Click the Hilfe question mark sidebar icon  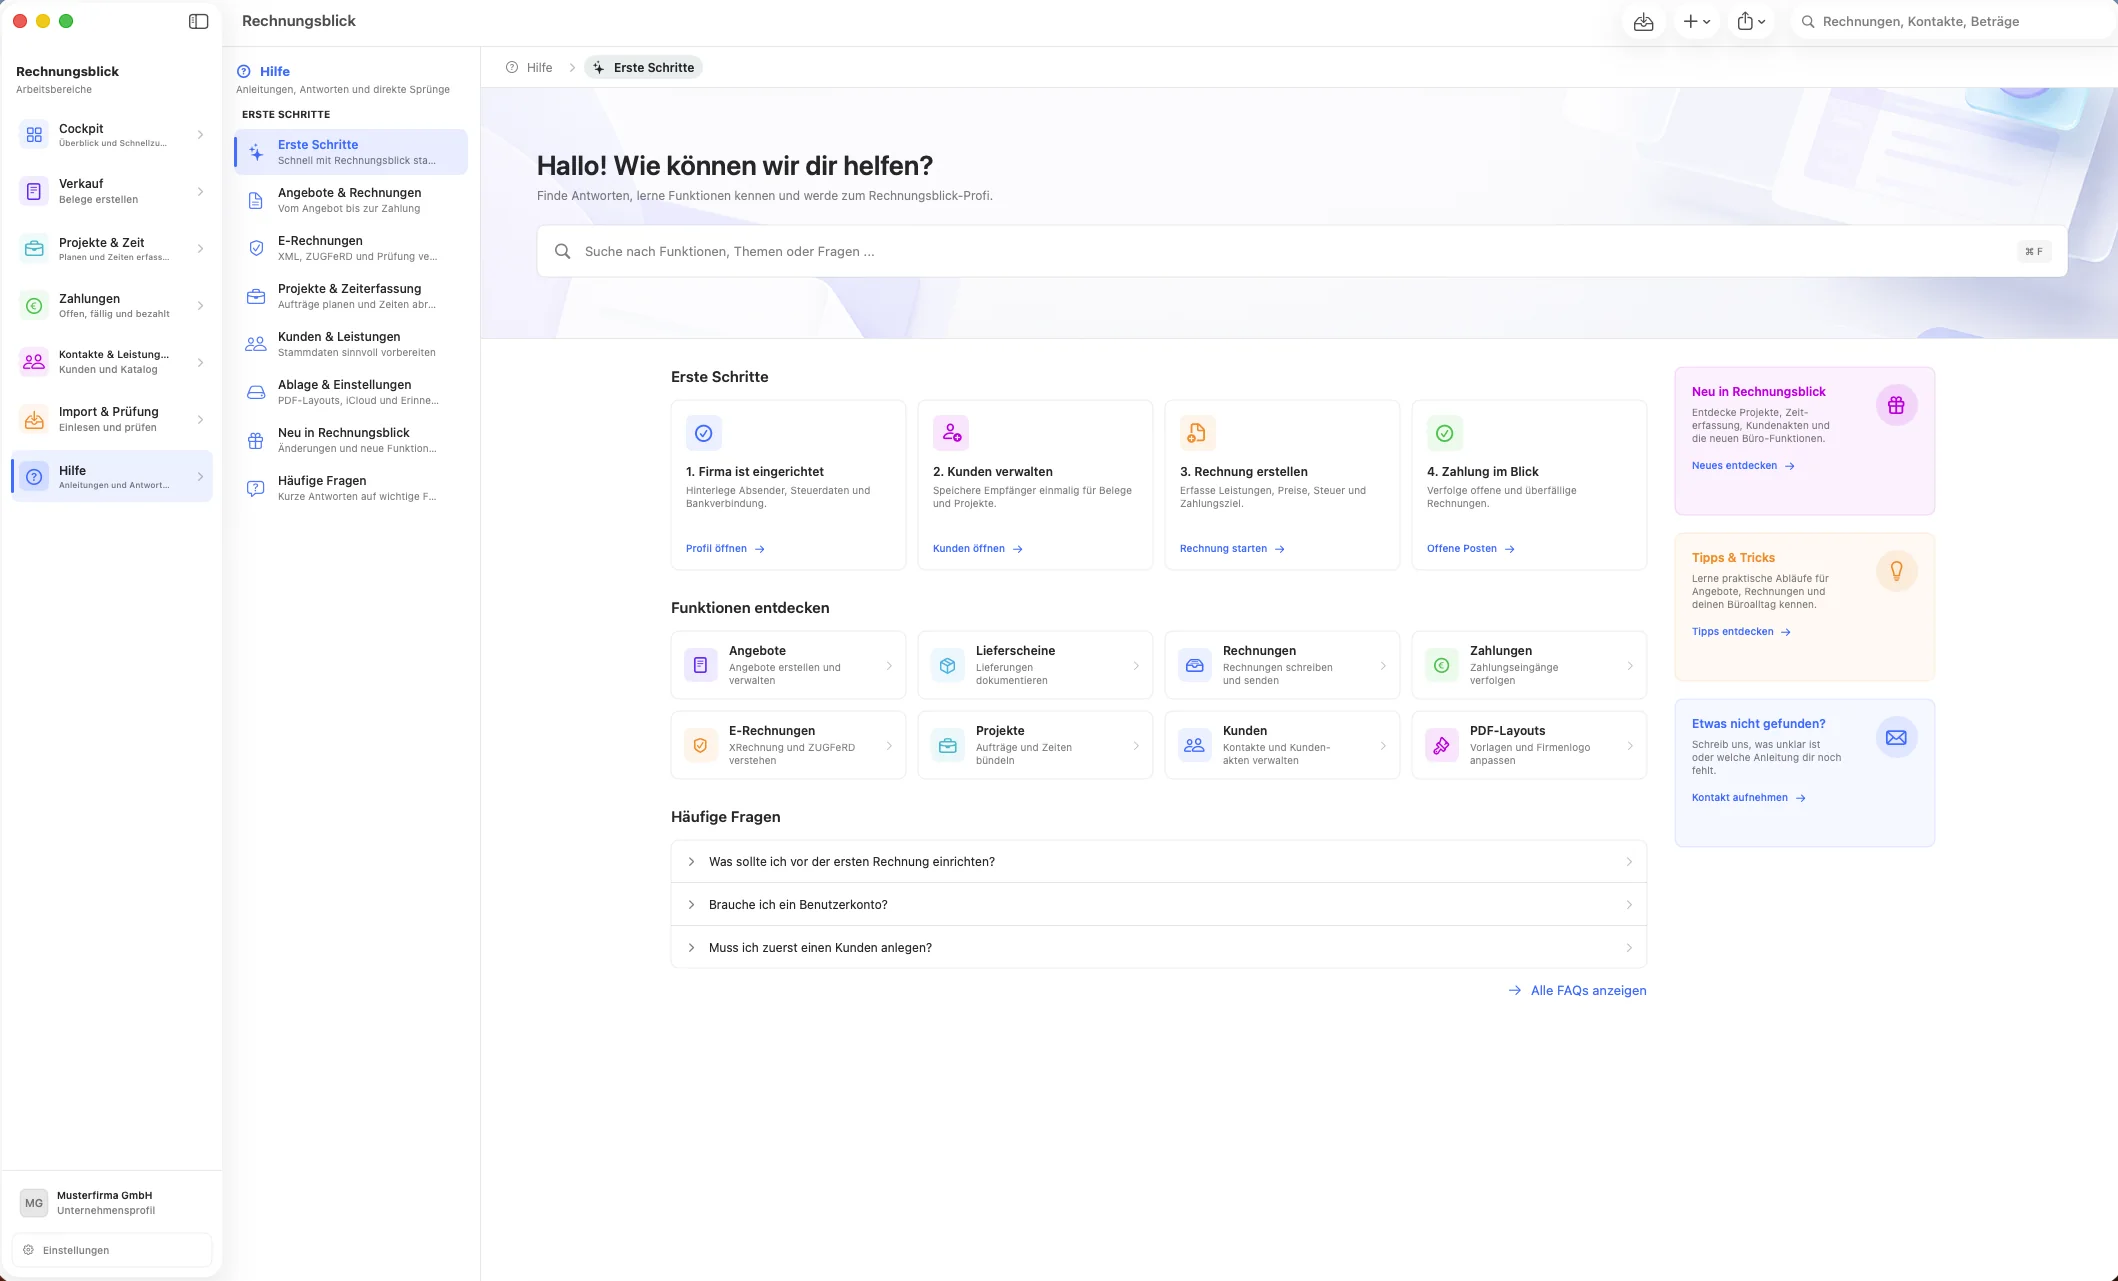tap(34, 477)
